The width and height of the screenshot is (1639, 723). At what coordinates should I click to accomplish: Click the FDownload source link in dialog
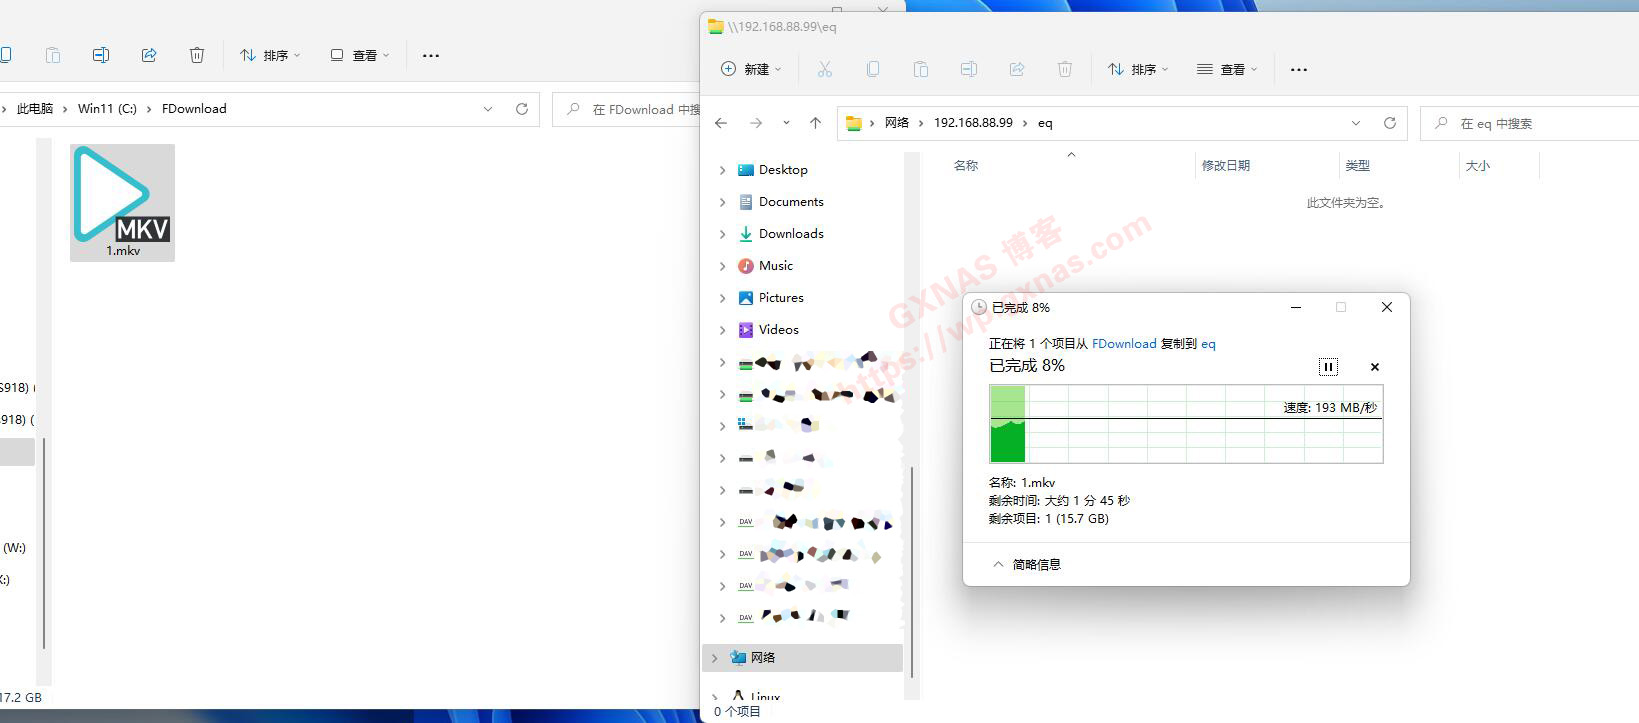pos(1123,343)
